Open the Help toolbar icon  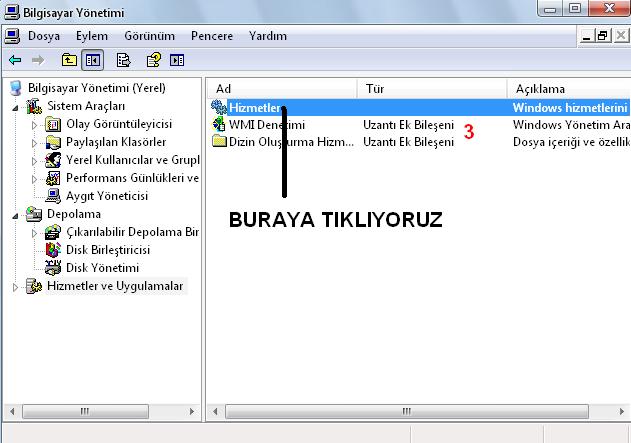[154, 60]
